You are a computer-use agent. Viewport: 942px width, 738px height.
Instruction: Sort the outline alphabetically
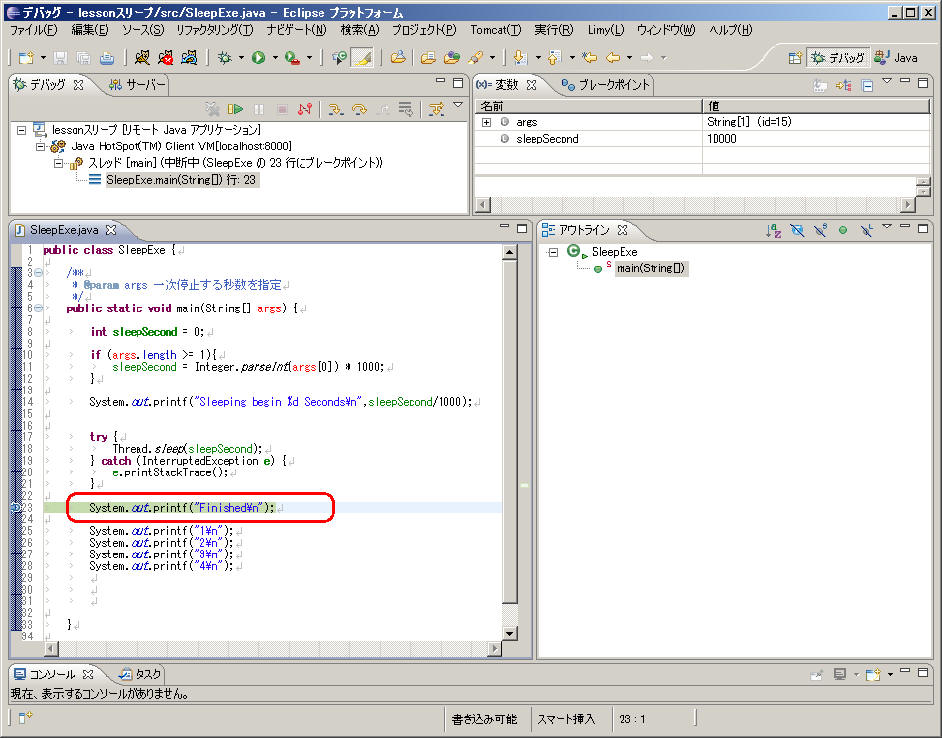[773, 230]
